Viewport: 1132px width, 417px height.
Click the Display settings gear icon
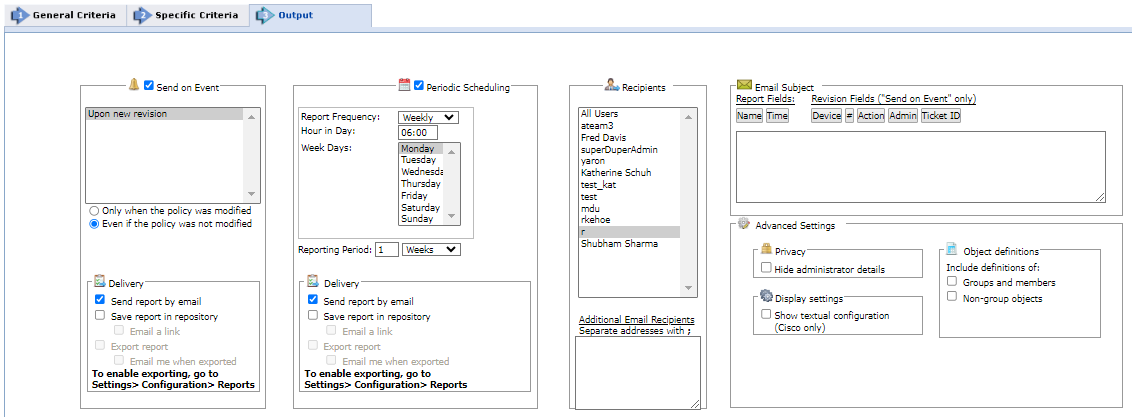pos(766,296)
